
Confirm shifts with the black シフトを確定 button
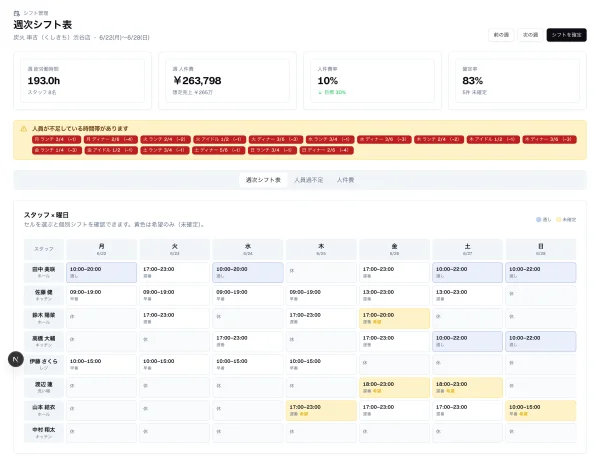point(566,35)
